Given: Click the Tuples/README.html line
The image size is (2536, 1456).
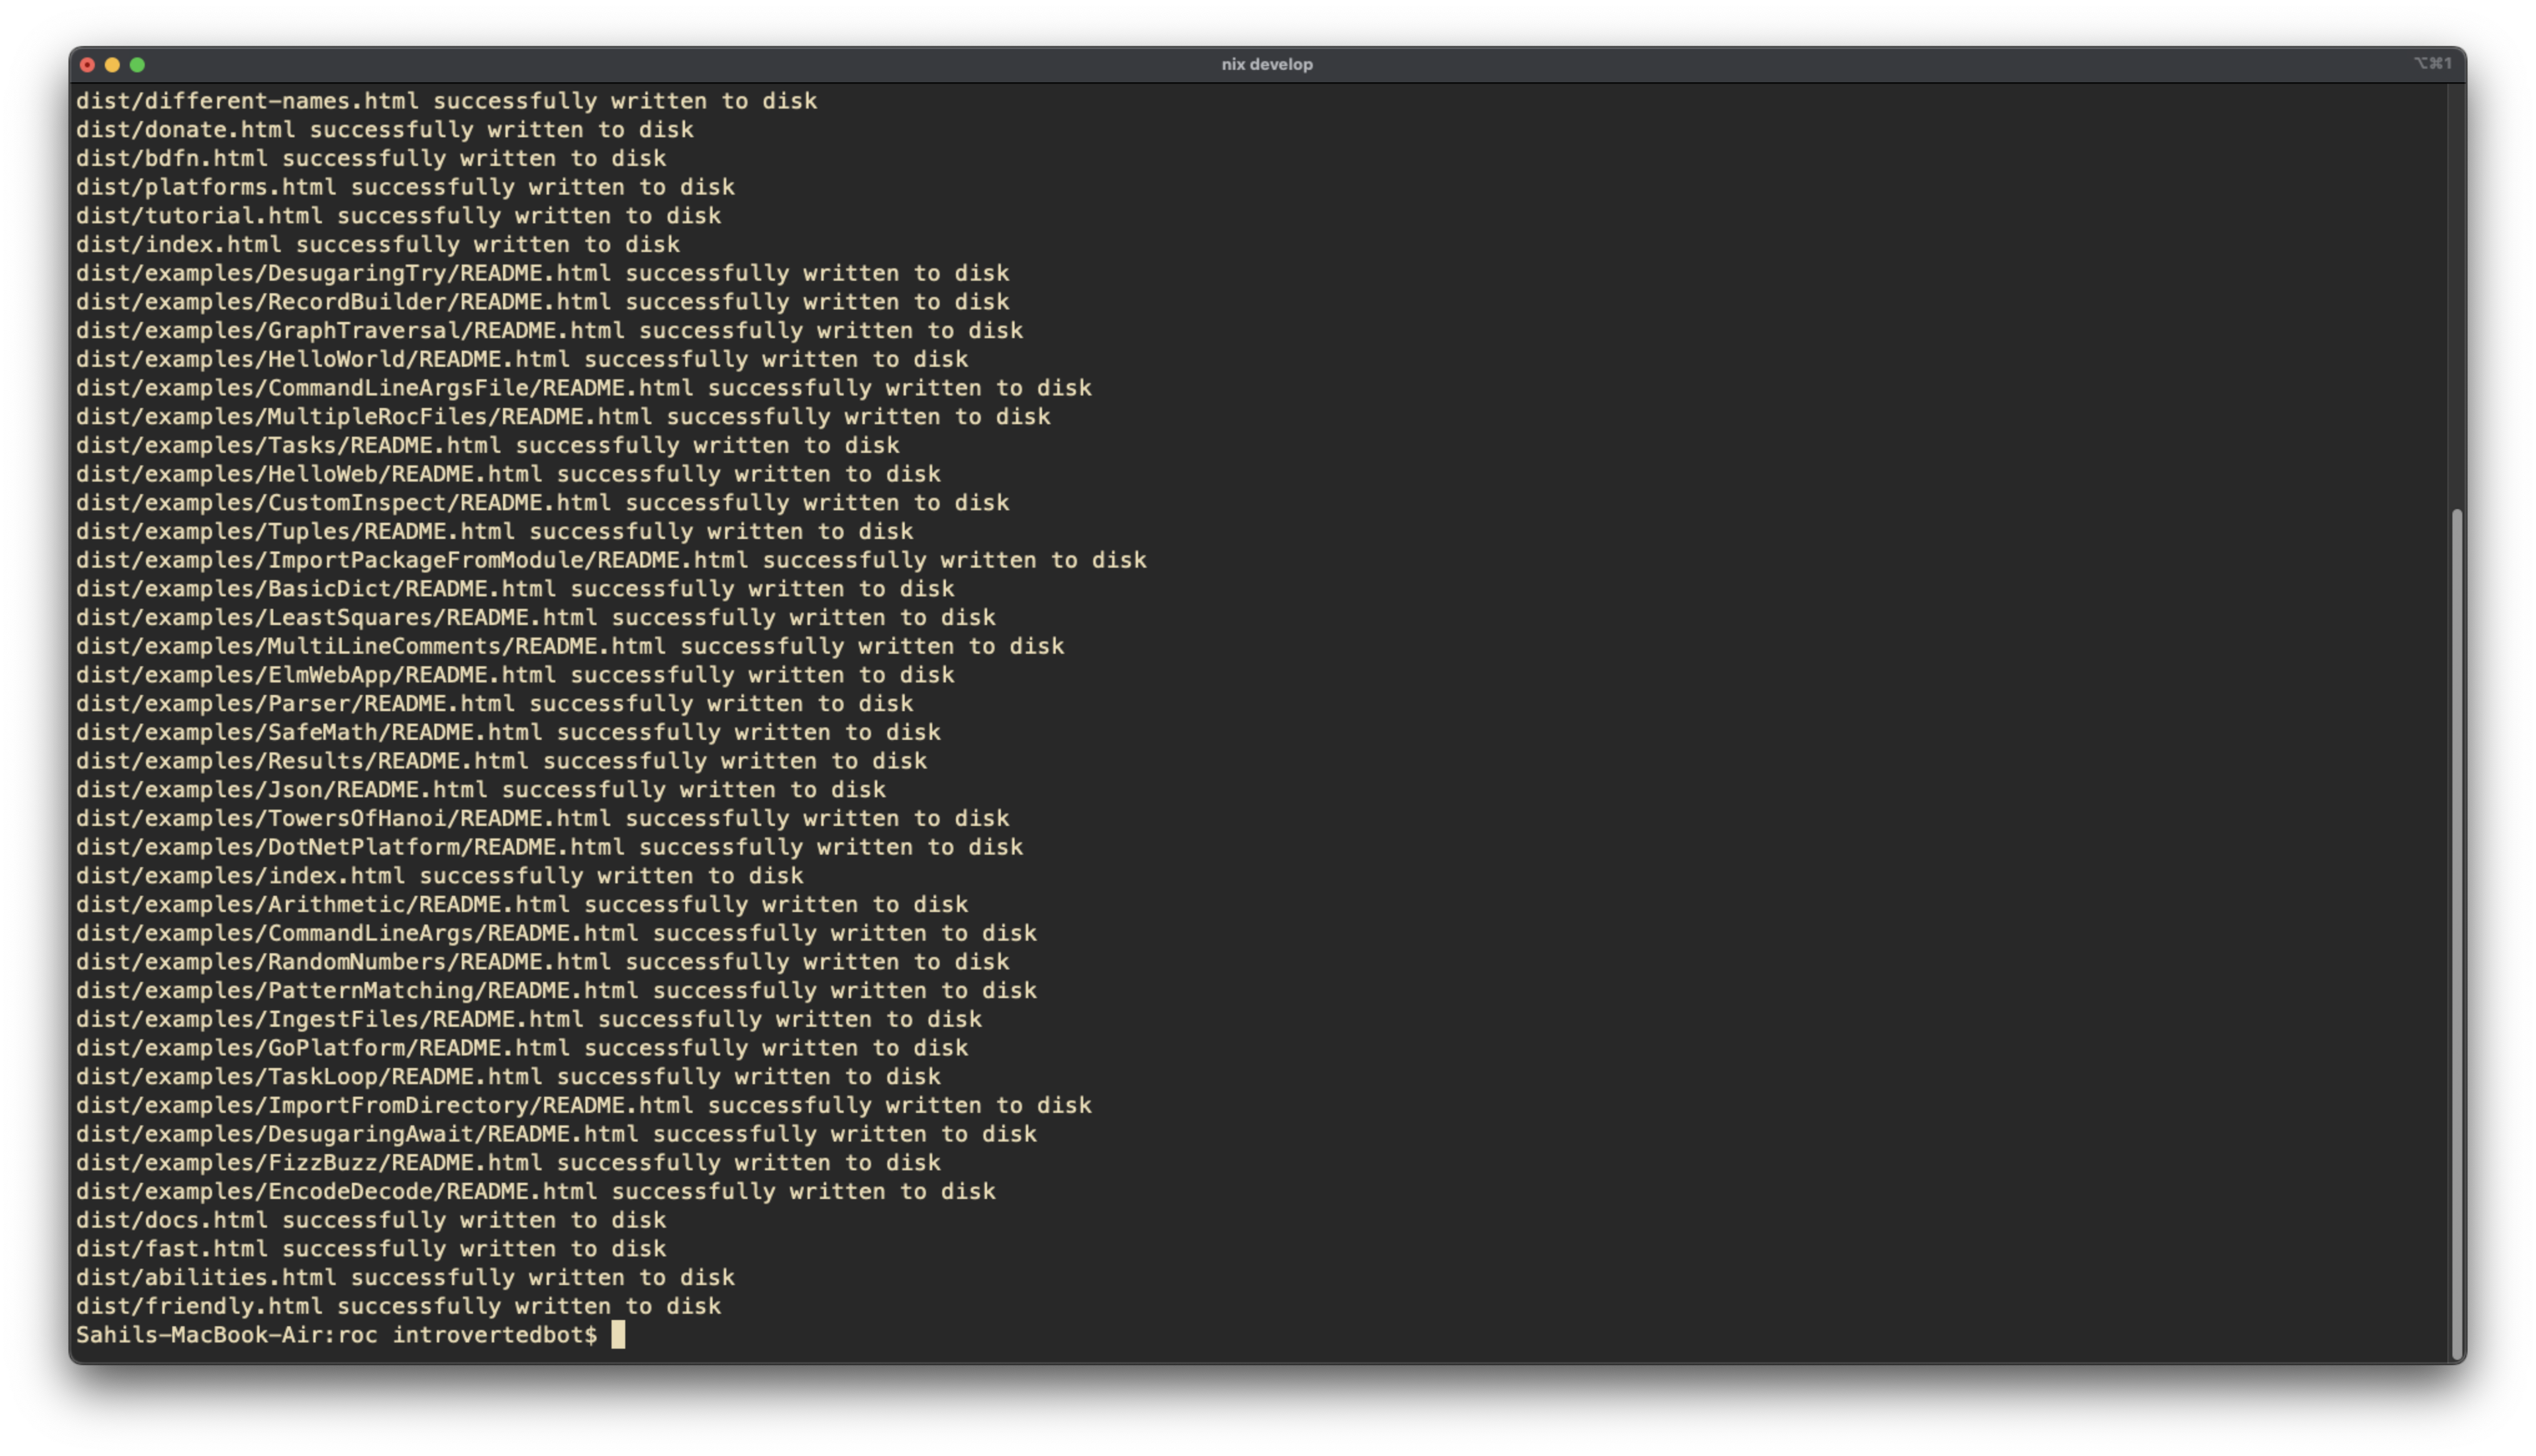Looking at the screenshot, I should pyautogui.click(x=495, y=531).
